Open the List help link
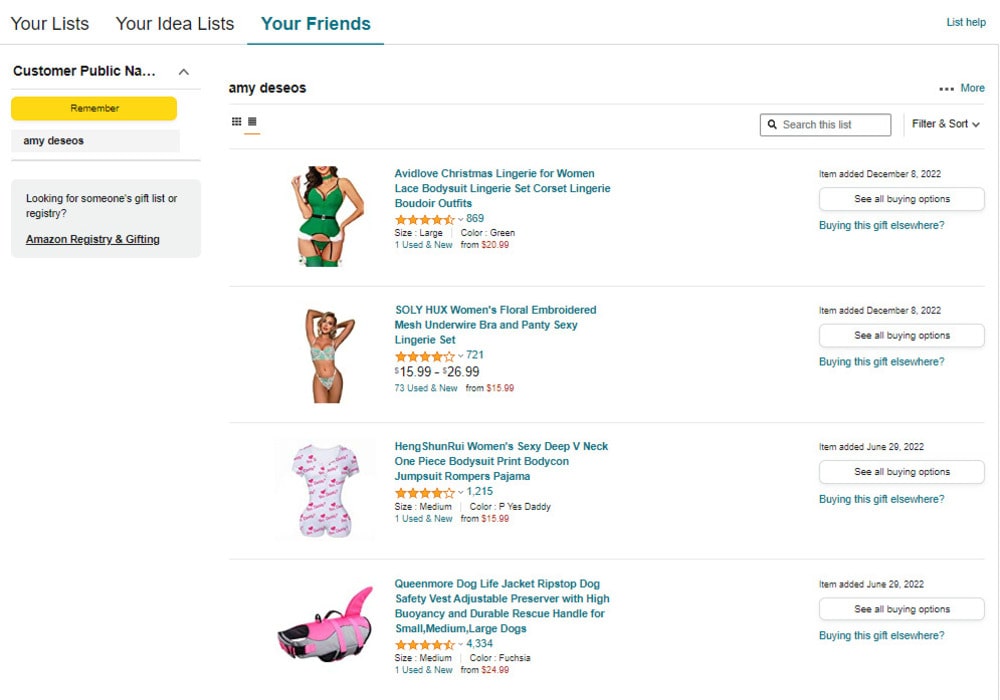Image resolution: width=1000 pixels, height=700 pixels. click(966, 22)
